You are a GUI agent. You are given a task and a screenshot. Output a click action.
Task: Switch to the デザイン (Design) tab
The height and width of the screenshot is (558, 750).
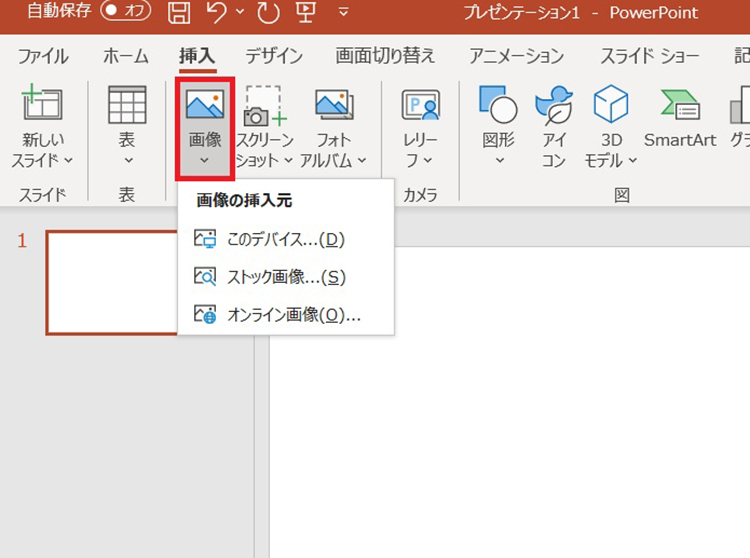[274, 56]
